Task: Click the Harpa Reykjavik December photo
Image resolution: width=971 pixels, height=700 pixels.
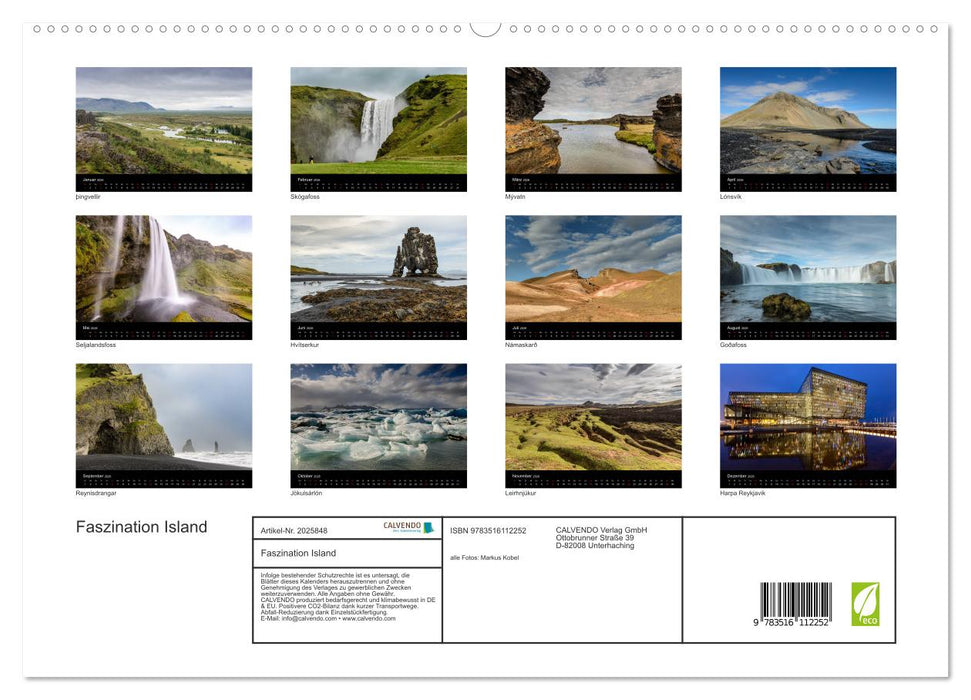Action: click(x=807, y=424)
